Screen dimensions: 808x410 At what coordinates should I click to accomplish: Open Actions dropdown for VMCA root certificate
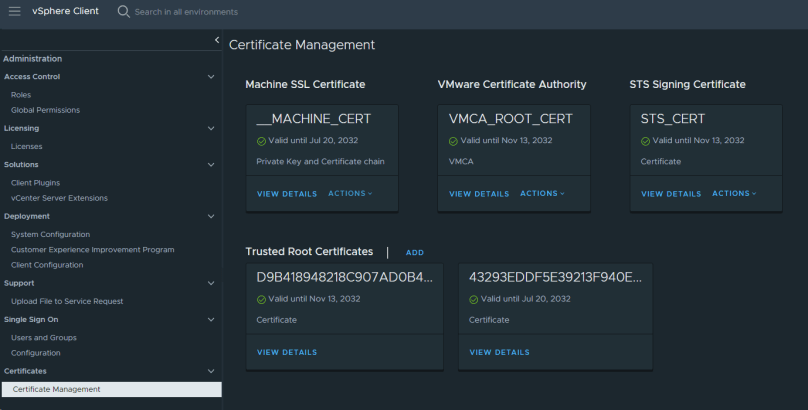[x=542, y=194]
